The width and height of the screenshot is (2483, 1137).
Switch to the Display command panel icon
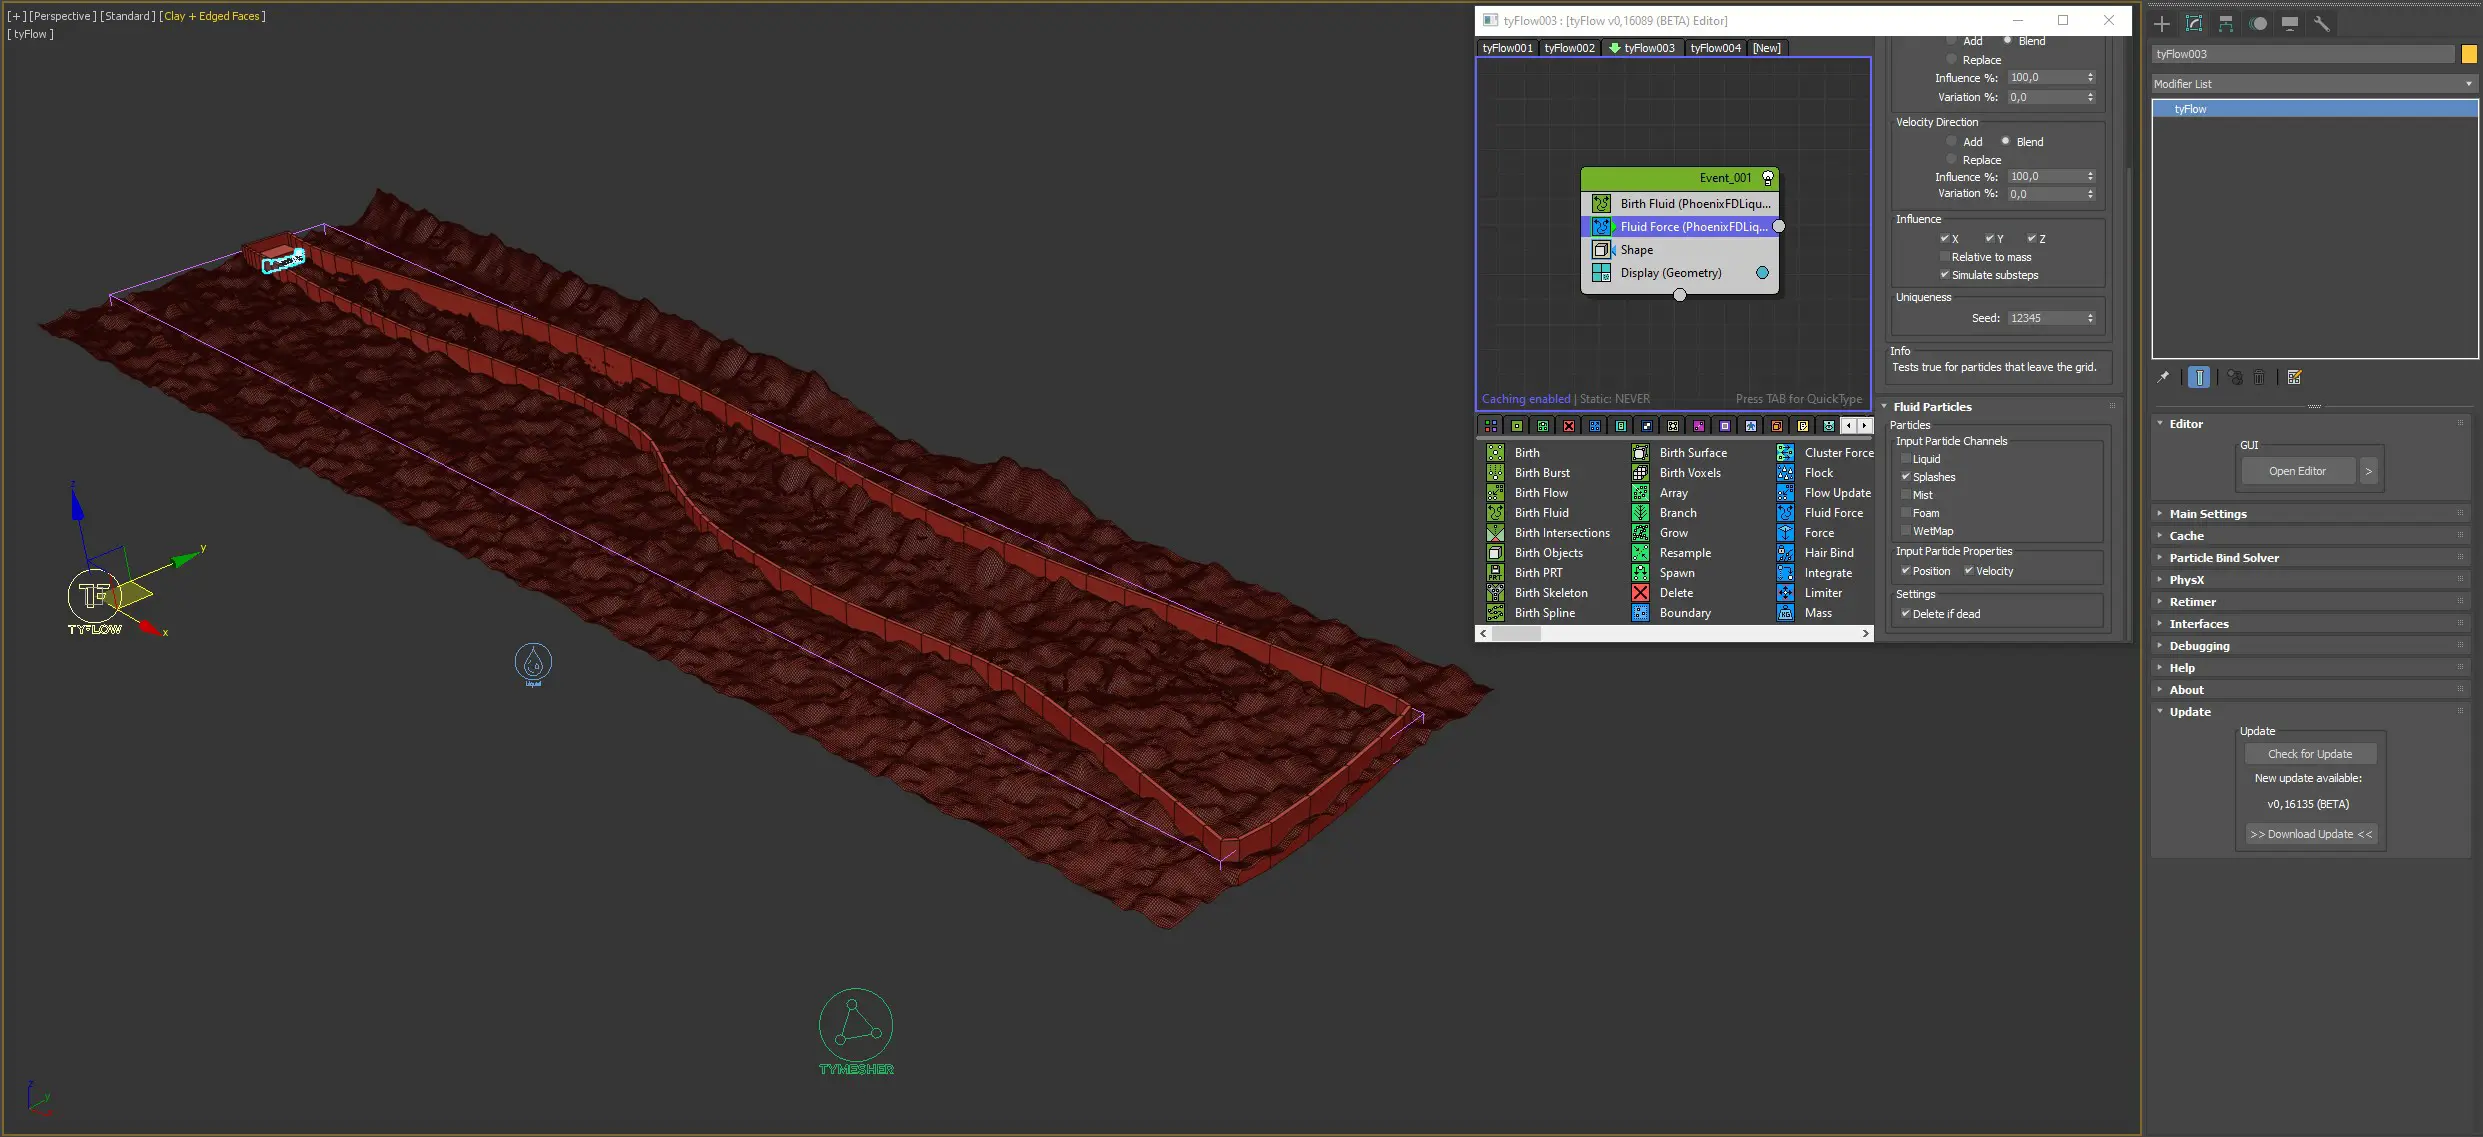(x=2289, y=24)
